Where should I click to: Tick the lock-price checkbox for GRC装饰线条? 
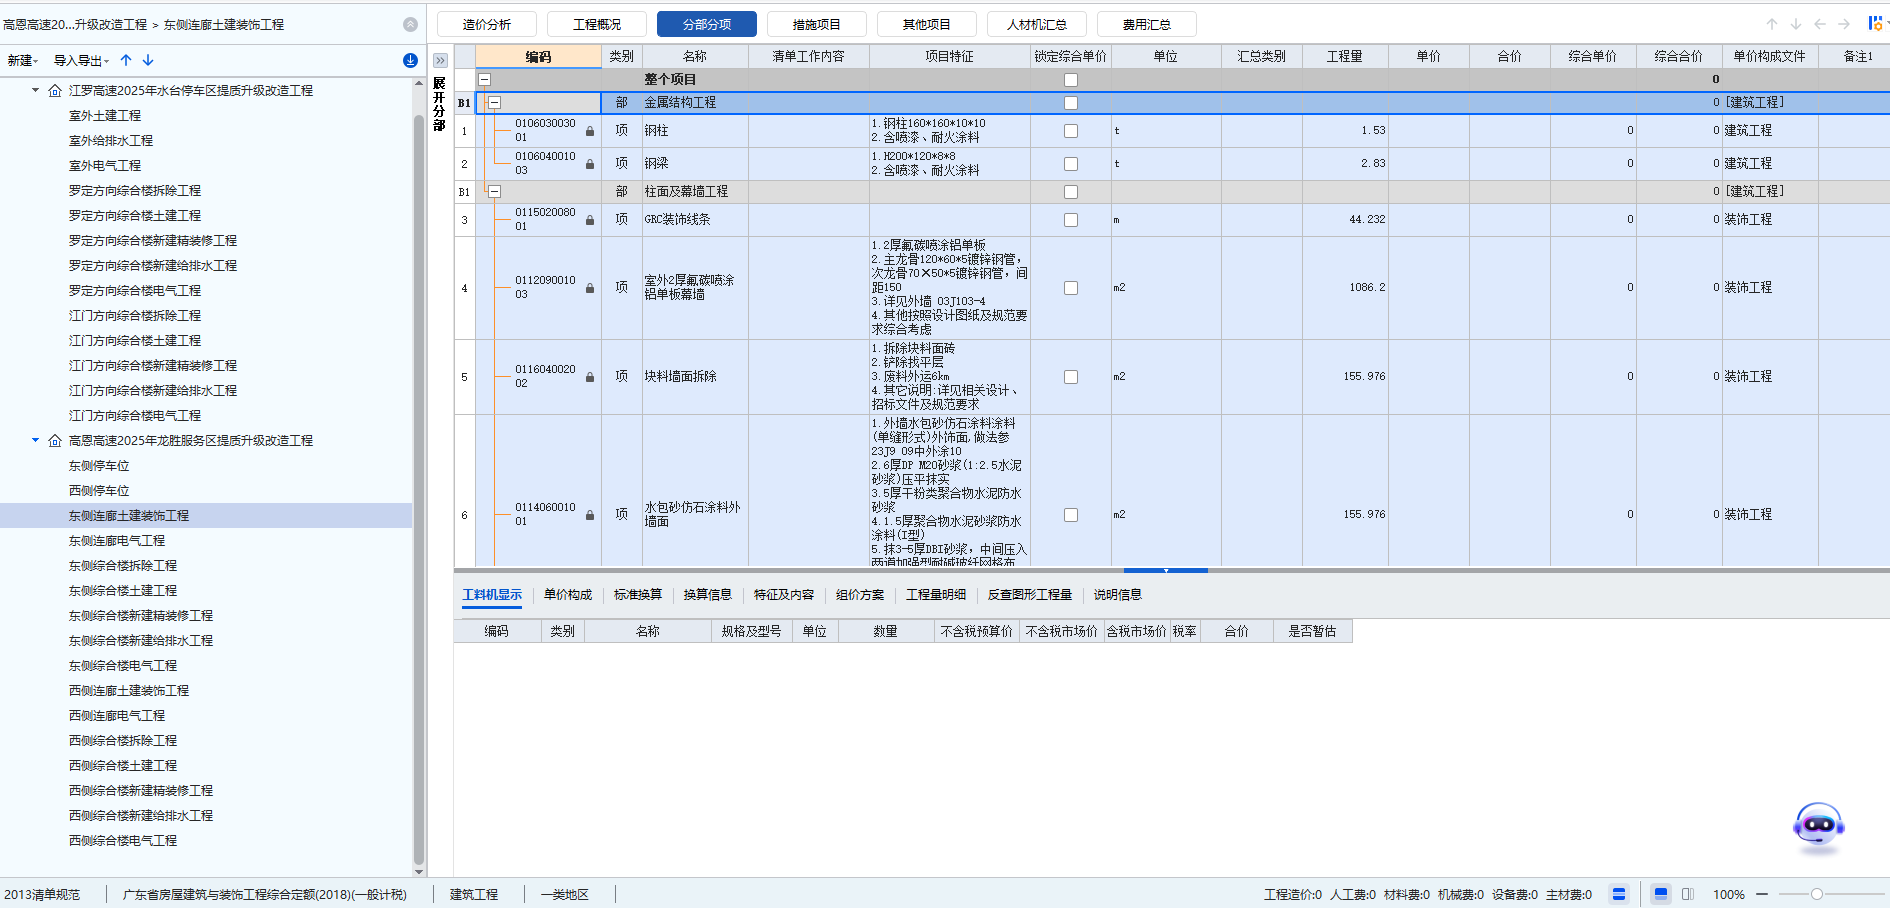tap(1071, 220)
